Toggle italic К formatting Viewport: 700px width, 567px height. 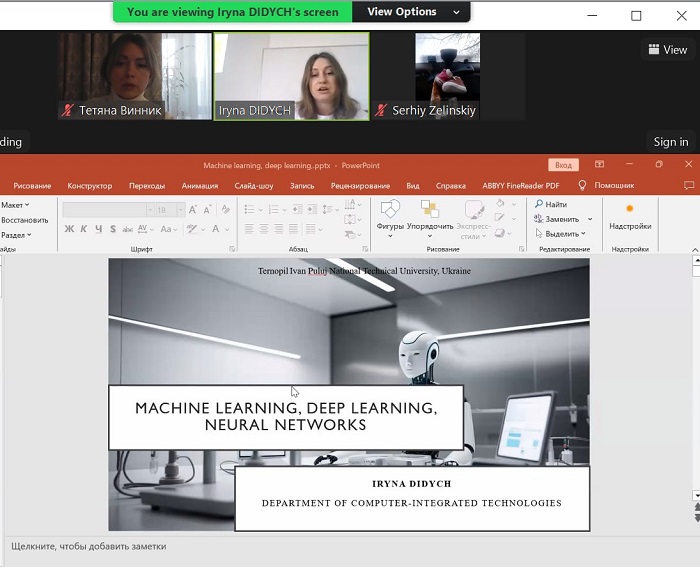[83, 229]
